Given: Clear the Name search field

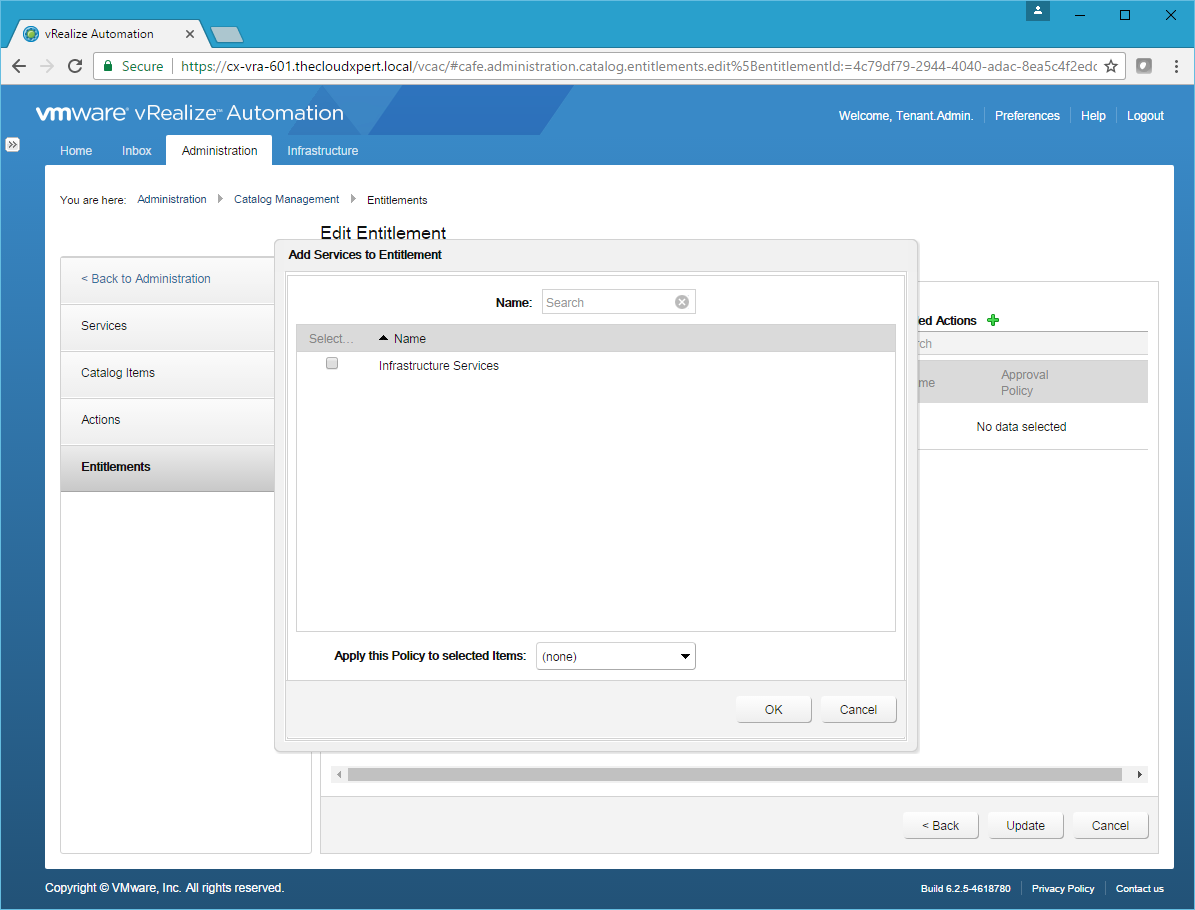Looking at the screenshot, I should tap(682, 302).
